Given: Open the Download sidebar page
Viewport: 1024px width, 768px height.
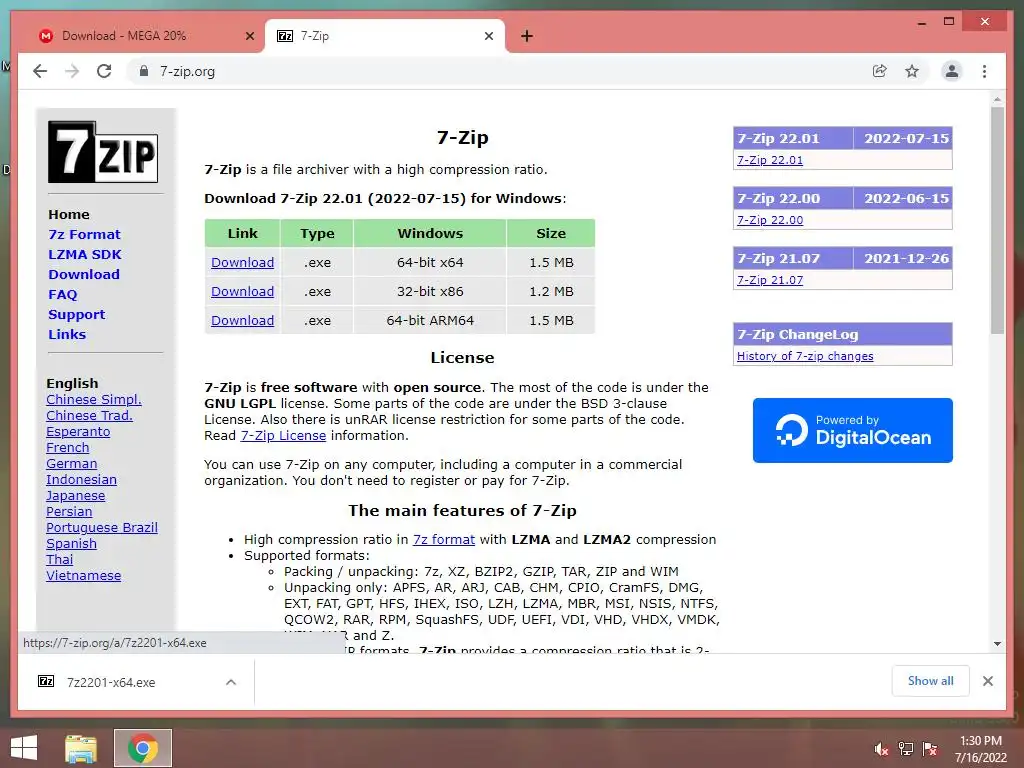Looking at the screenshot, I should coord(84,274).
